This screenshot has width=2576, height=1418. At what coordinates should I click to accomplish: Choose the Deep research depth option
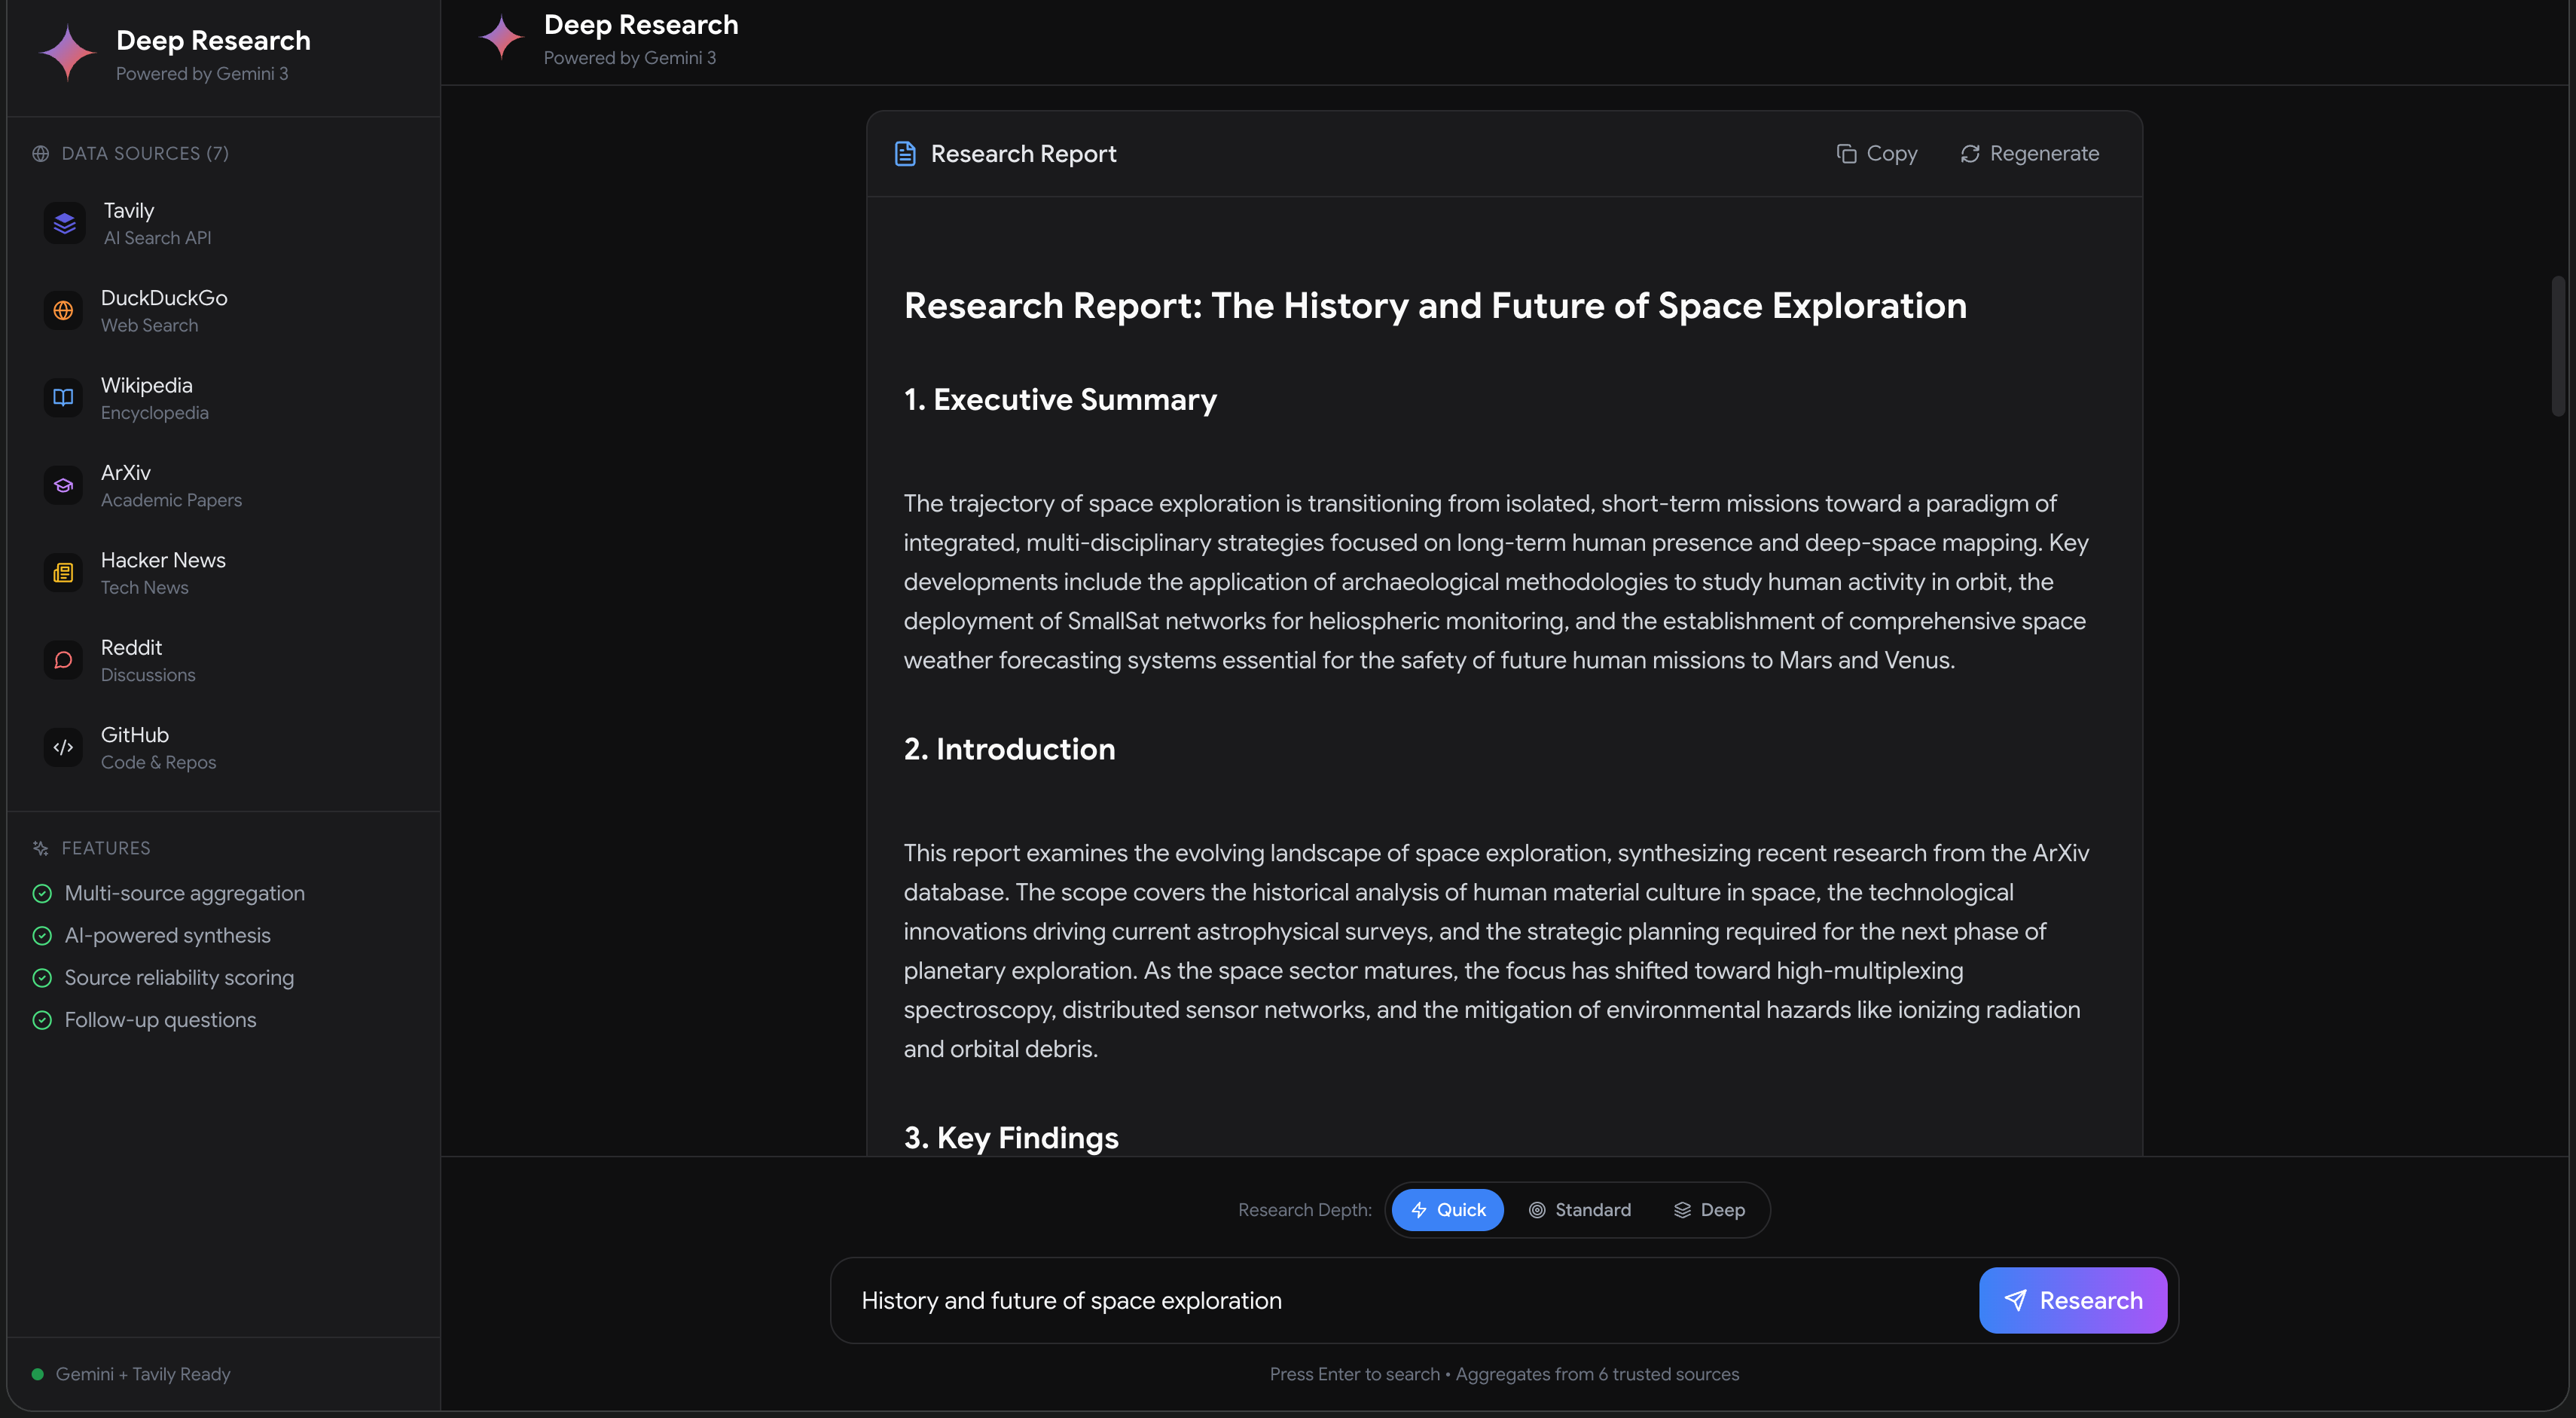(1709, 1210)
